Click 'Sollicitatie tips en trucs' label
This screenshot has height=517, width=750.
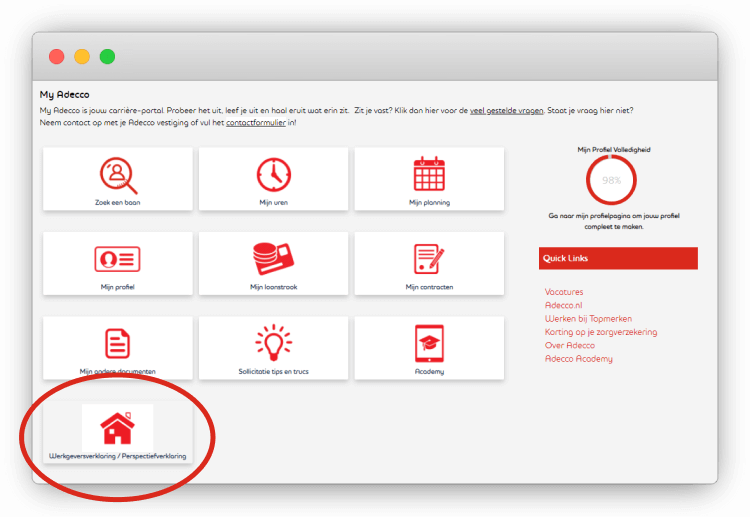coord(274,371)
